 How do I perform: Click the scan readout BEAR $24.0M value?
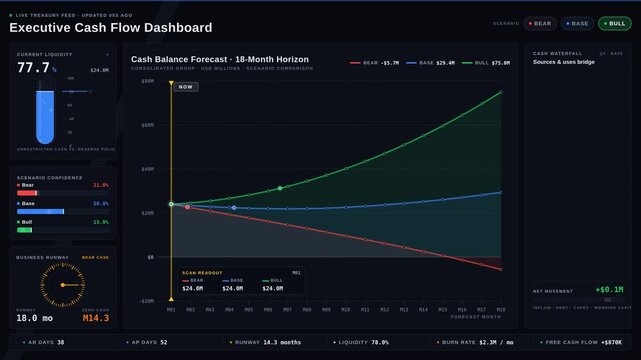click(x=193, y=288)
